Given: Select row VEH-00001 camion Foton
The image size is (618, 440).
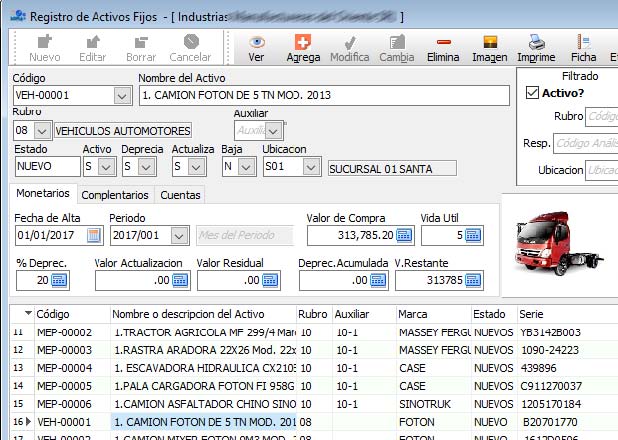Looking at the screenshot, I should 314,422.
